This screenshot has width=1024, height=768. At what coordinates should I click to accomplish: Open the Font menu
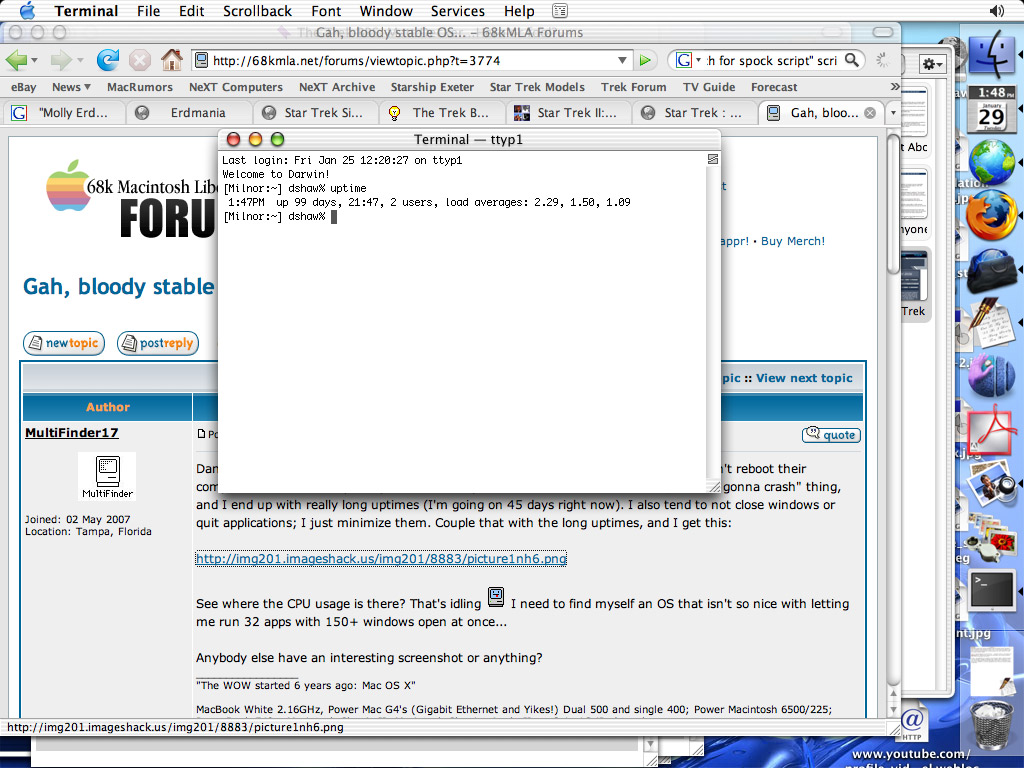326,11
